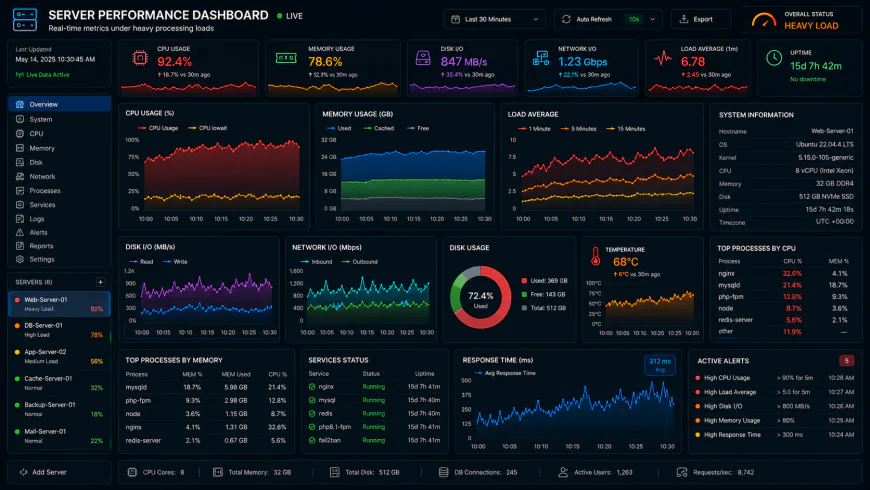Click the Processes sidebar icon
The width and height of the screenshot is (870, 490).
click(20, 191)
